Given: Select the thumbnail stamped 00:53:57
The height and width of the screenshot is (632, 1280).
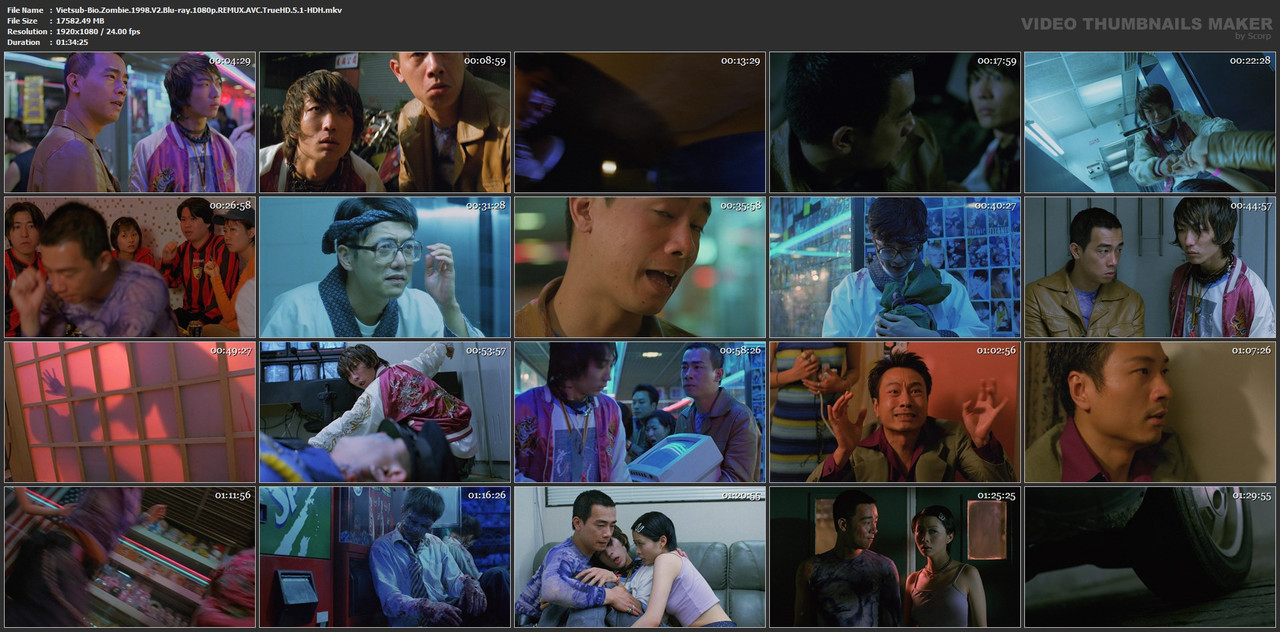Looking at the screenshot, I should [385, 412].
